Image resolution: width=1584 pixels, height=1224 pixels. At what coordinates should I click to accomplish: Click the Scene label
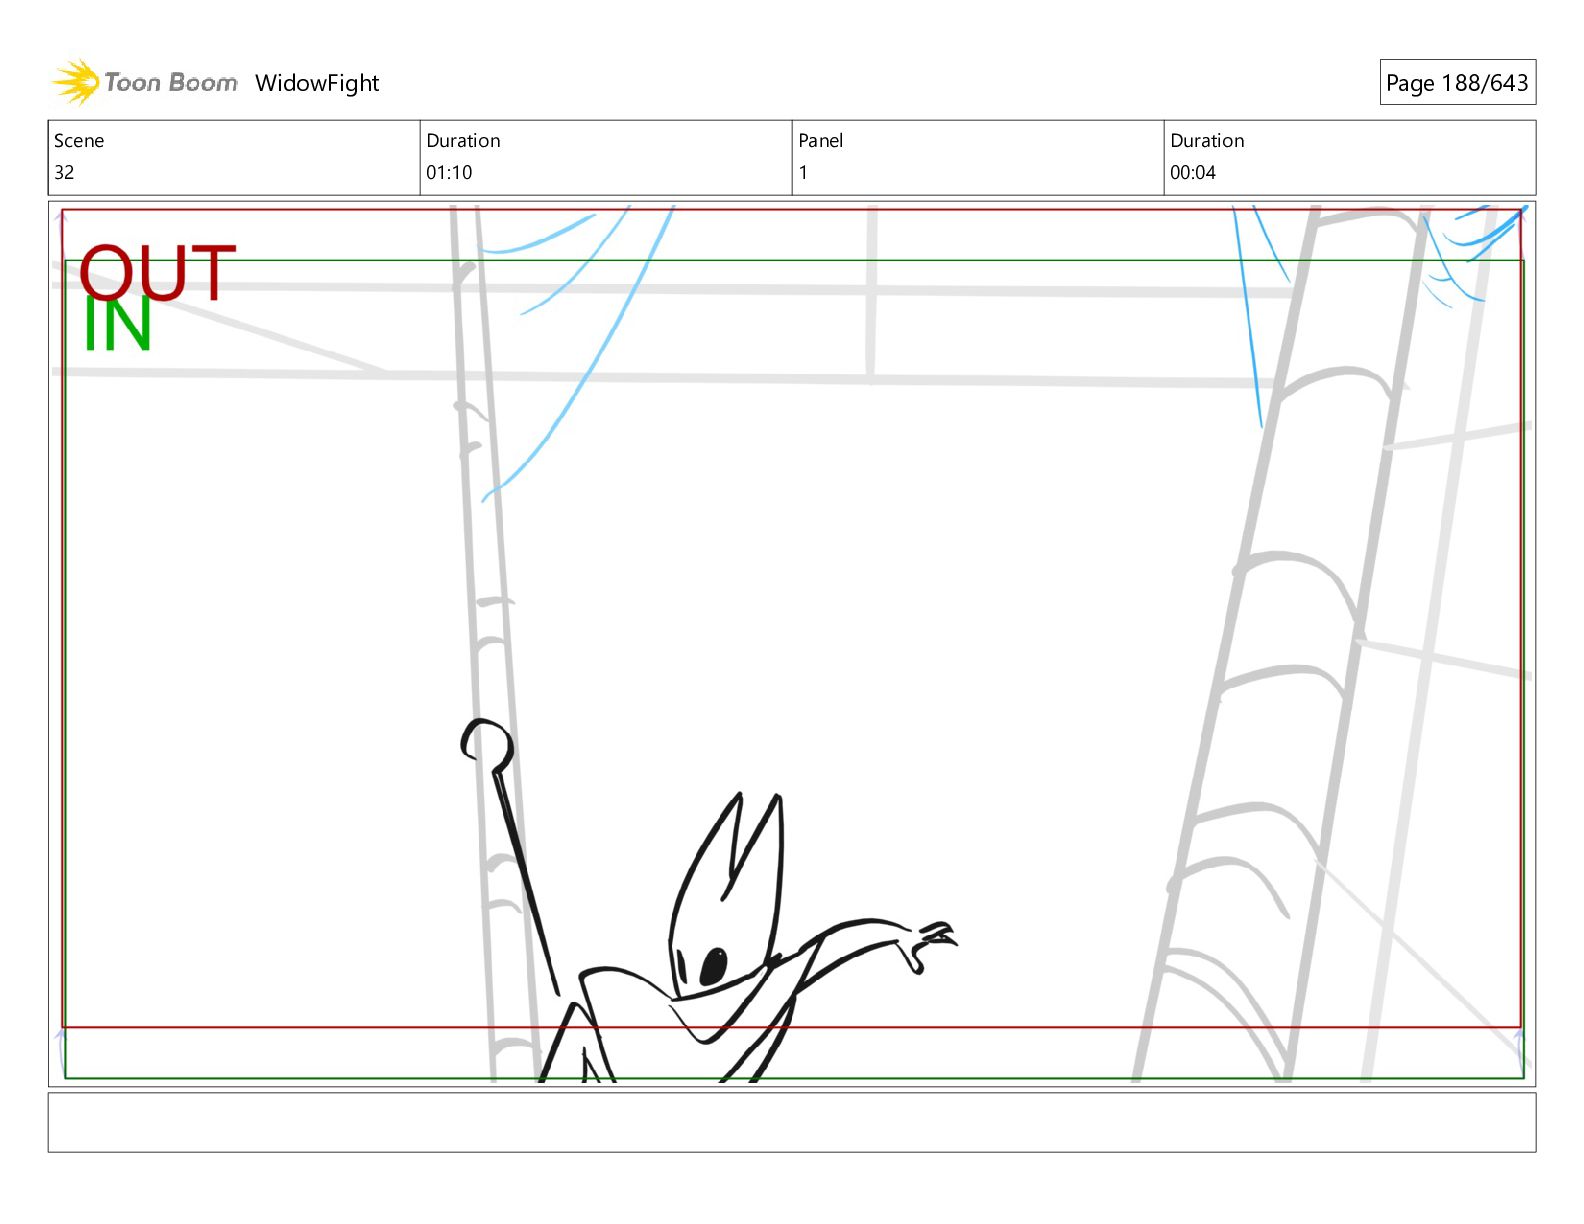79,141
